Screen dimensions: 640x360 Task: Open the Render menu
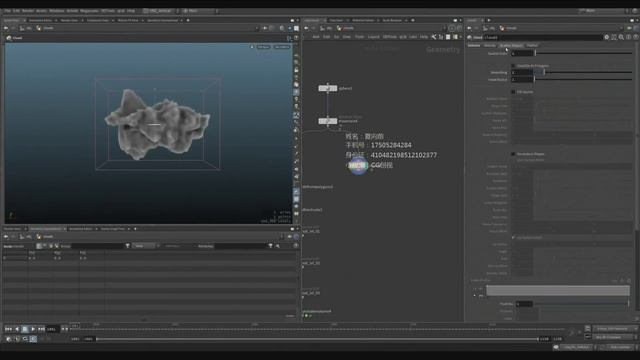[x=28, y=11]
